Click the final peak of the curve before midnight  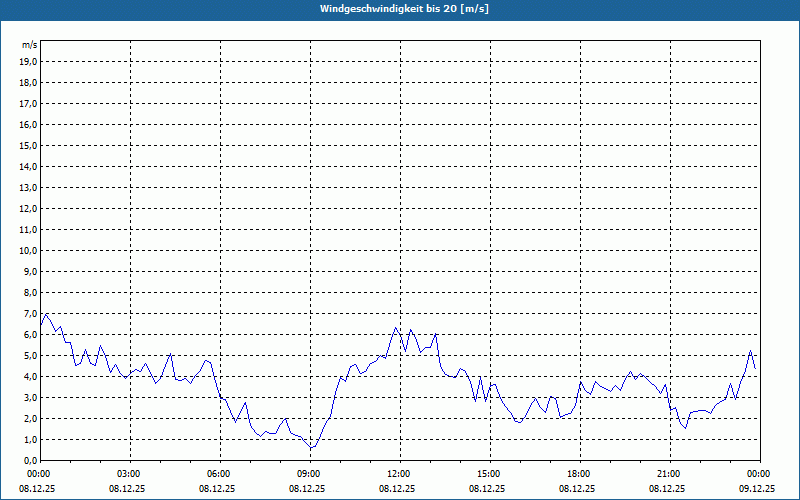coord(751,351)
